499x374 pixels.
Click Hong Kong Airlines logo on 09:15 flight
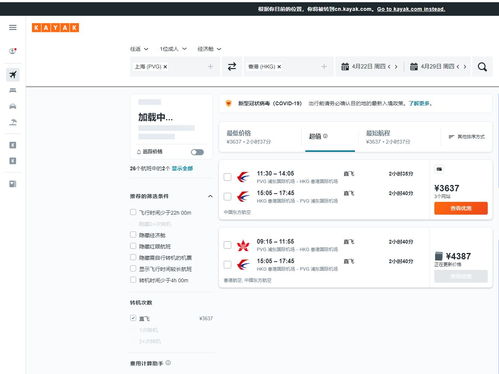click(x=243, y=246)
